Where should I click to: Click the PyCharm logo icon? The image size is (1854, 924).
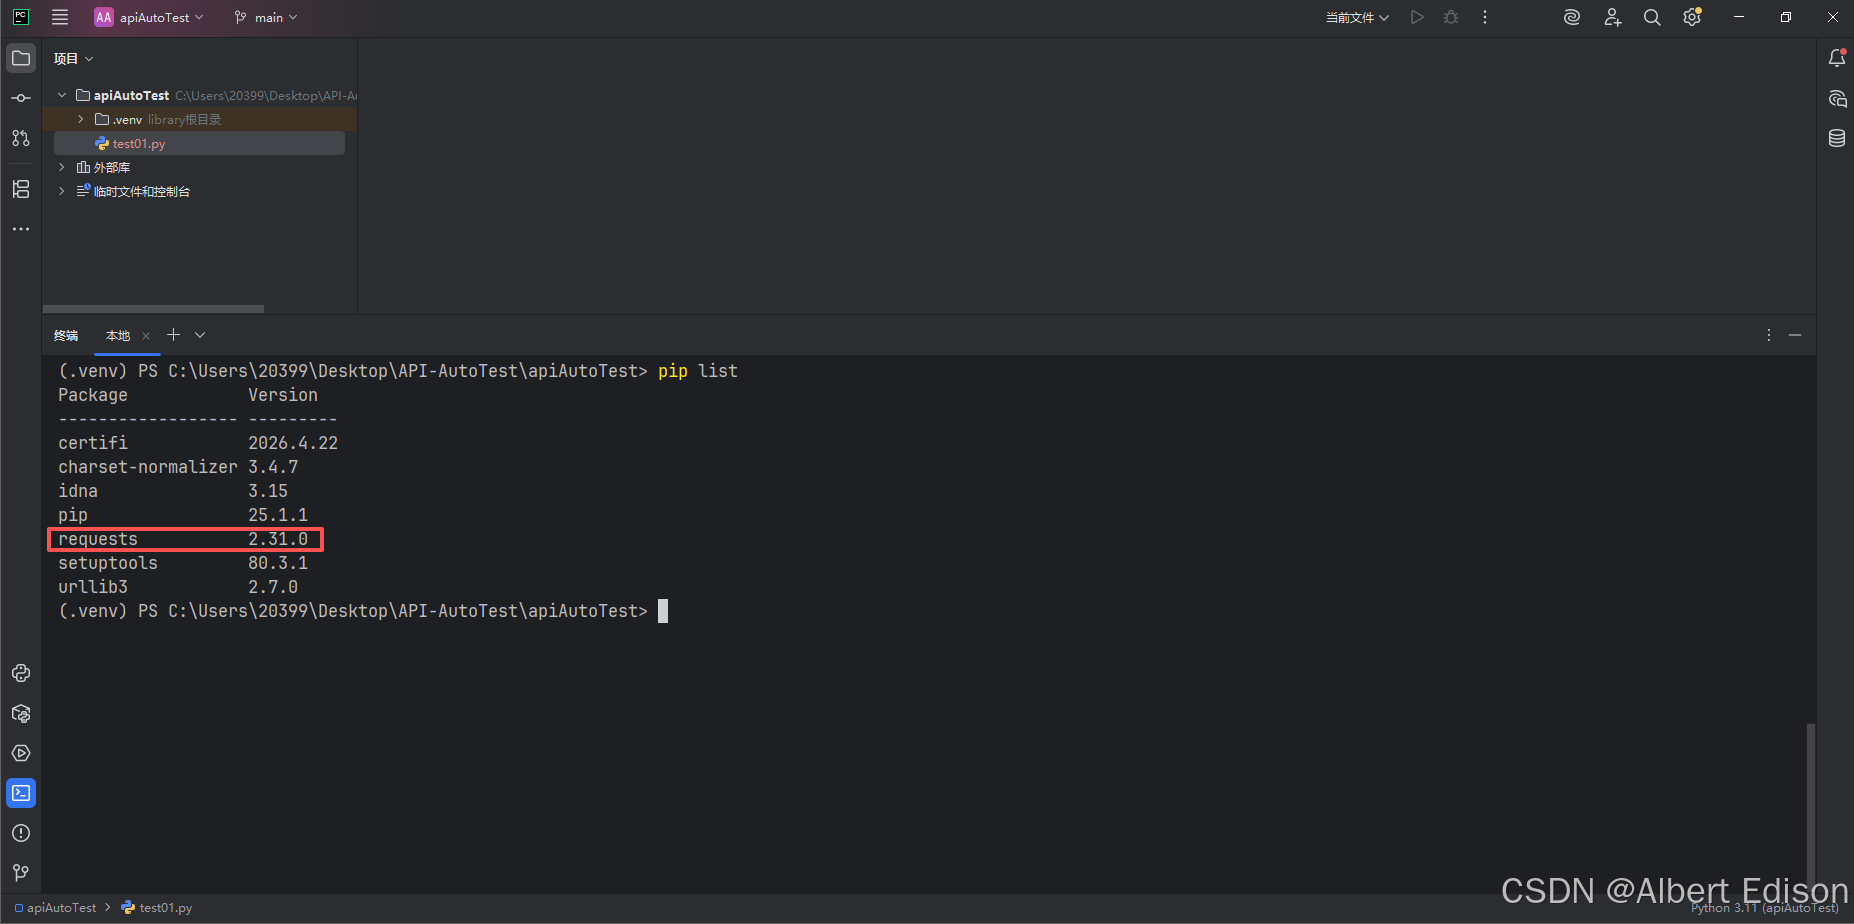(x=21, y=17)
